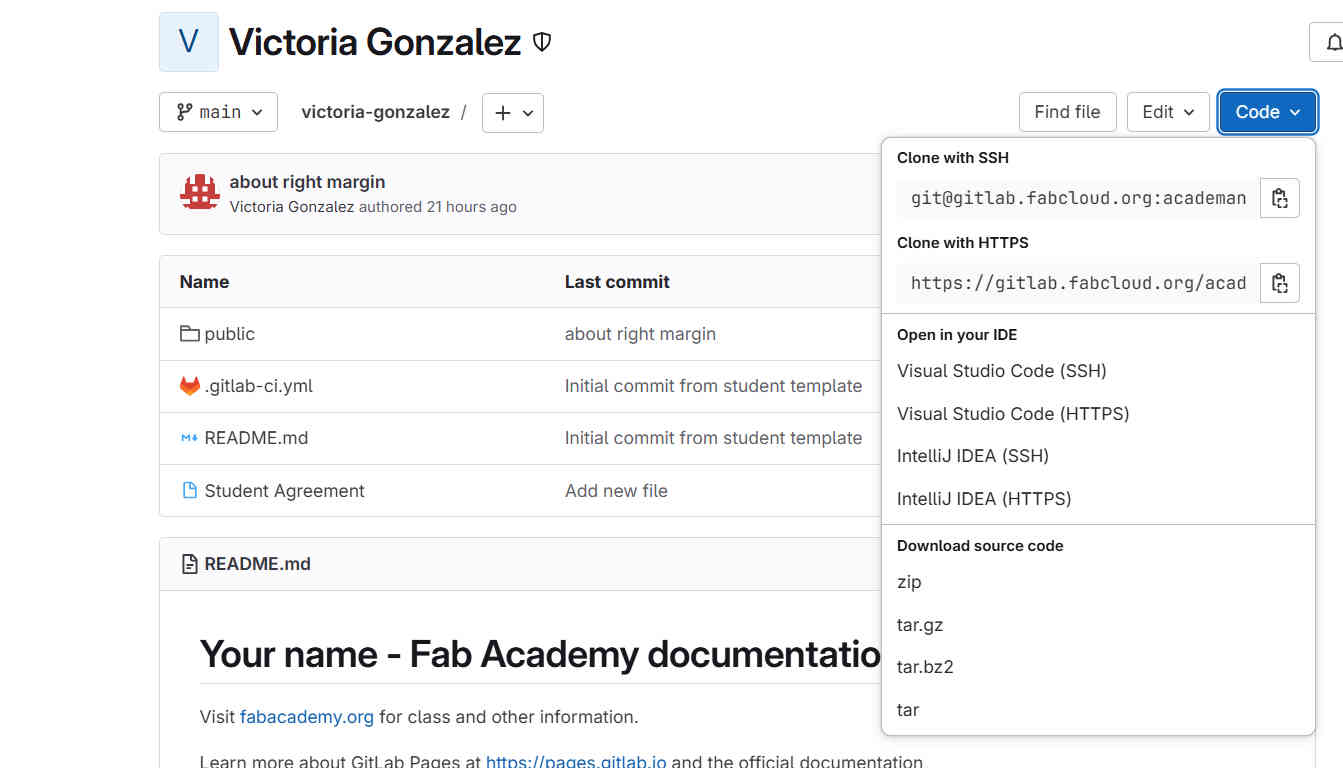This screenshot has width=1343, height=768.
Task: Download source code as tar.gz
Action: point(920,625)
